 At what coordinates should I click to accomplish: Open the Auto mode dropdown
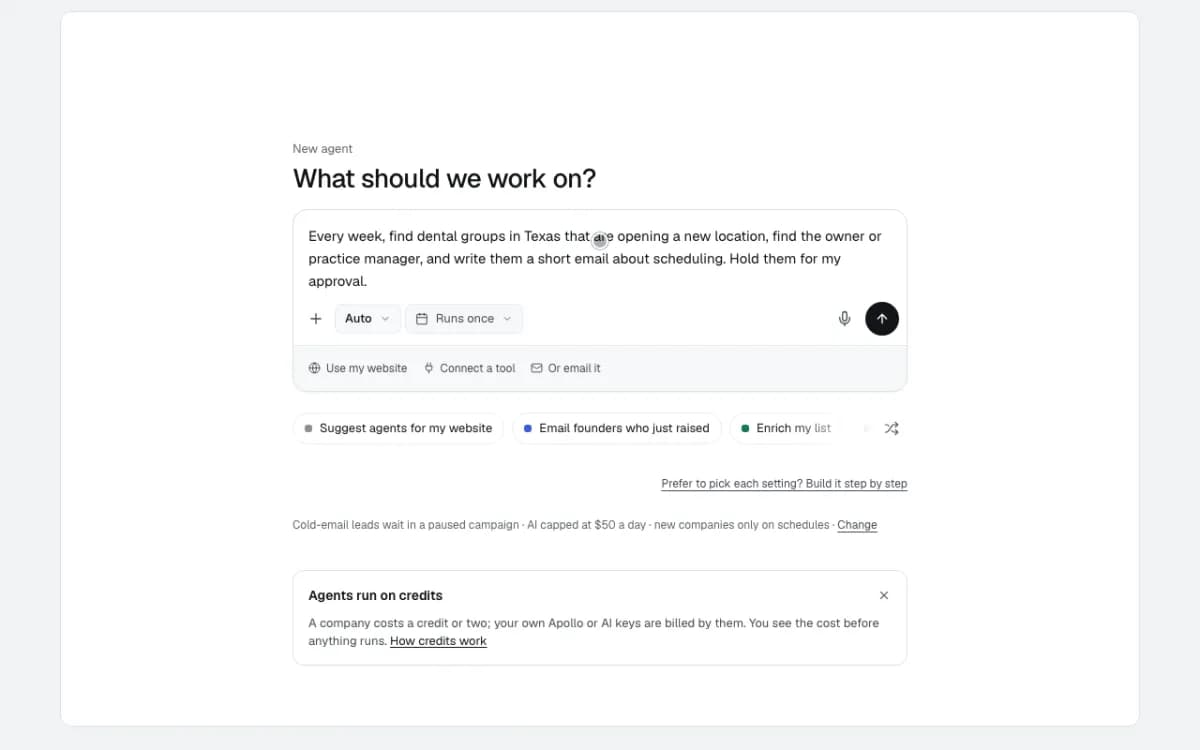pos(368,319)
